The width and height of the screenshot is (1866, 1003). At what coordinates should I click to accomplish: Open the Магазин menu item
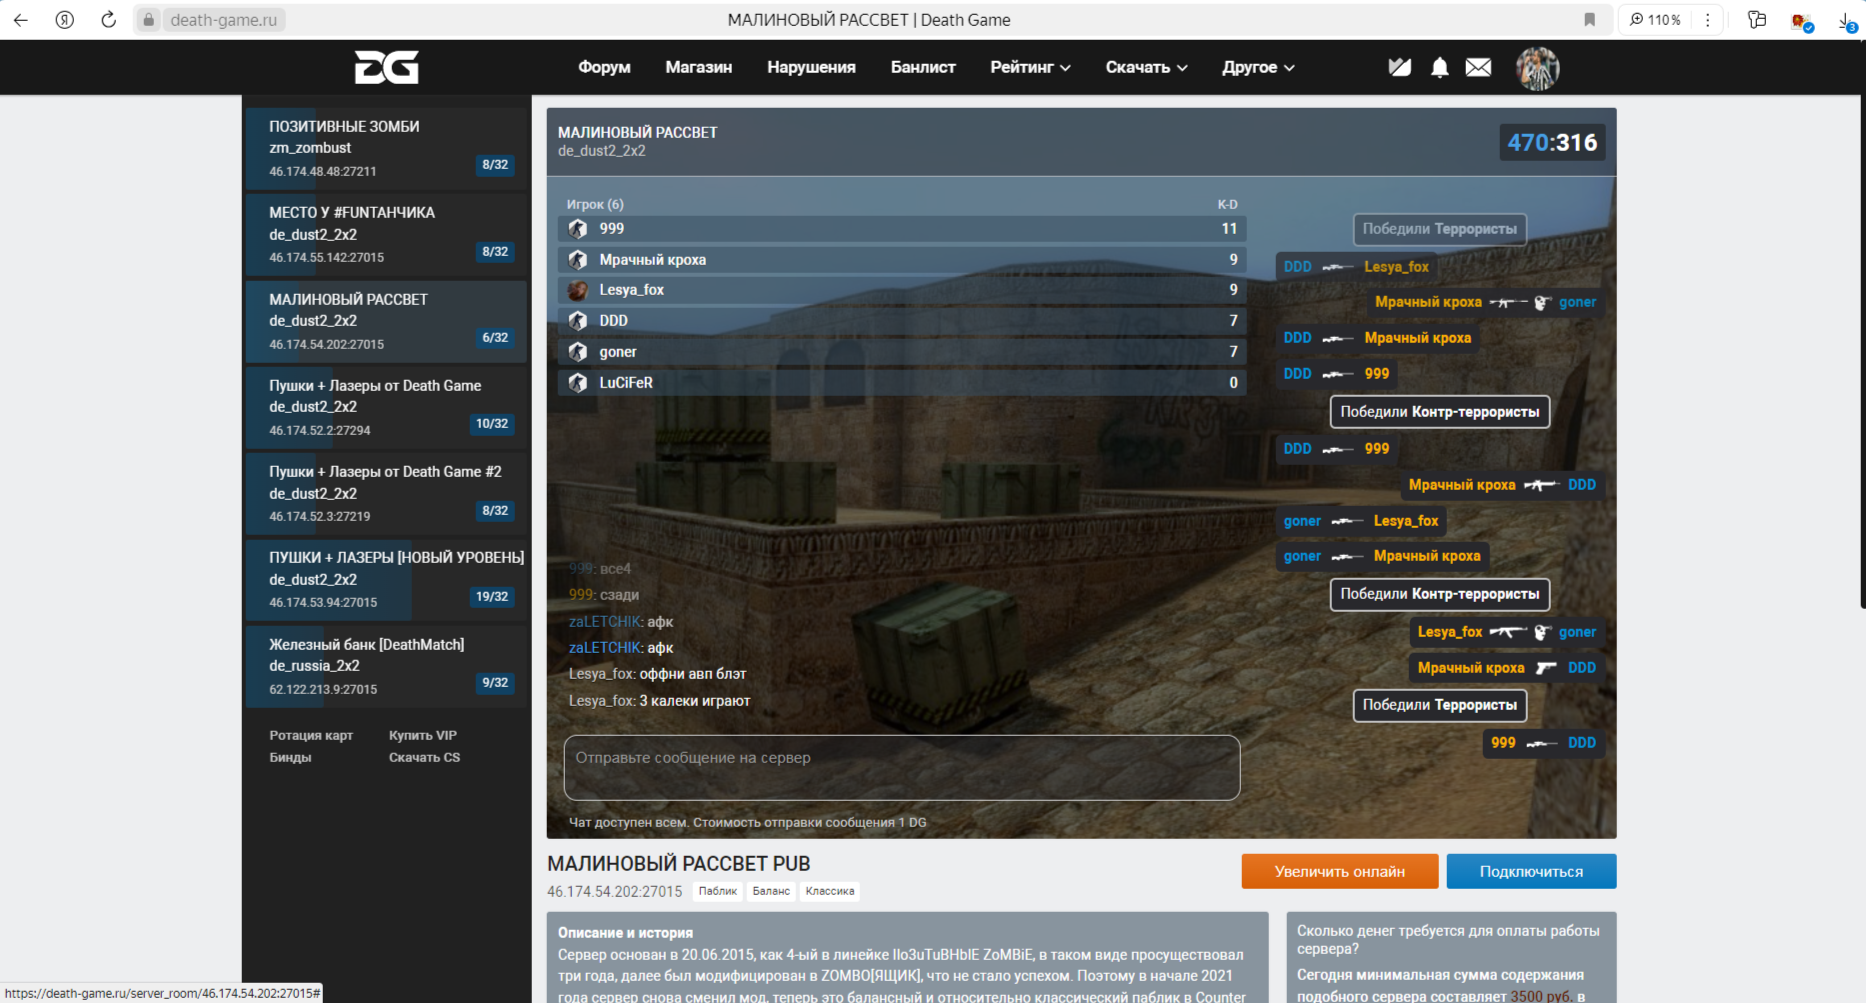(x=699, y=67)
